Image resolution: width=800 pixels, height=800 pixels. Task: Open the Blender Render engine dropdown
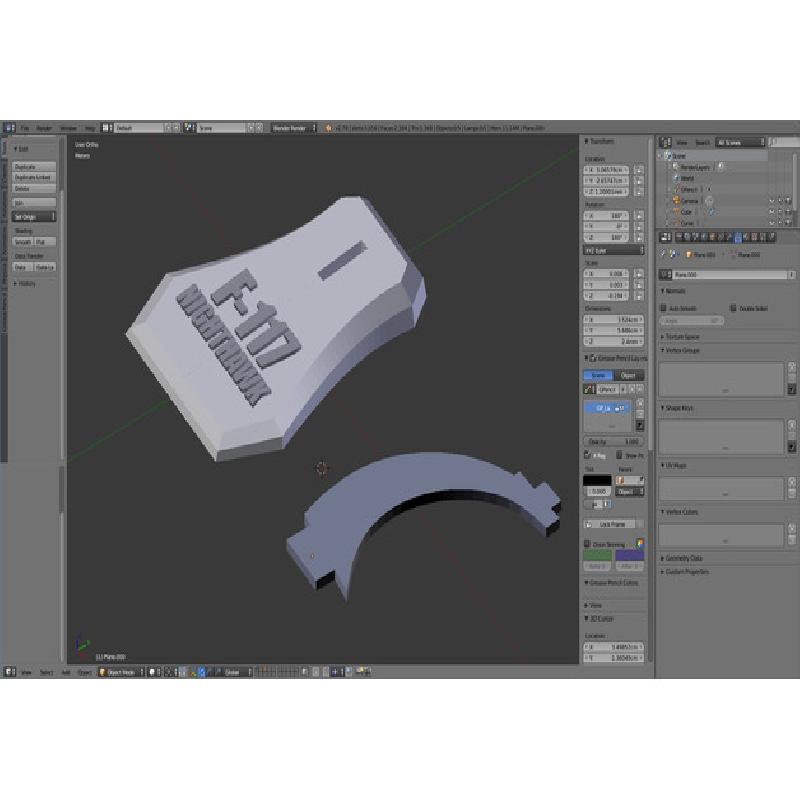pos(294,128)
